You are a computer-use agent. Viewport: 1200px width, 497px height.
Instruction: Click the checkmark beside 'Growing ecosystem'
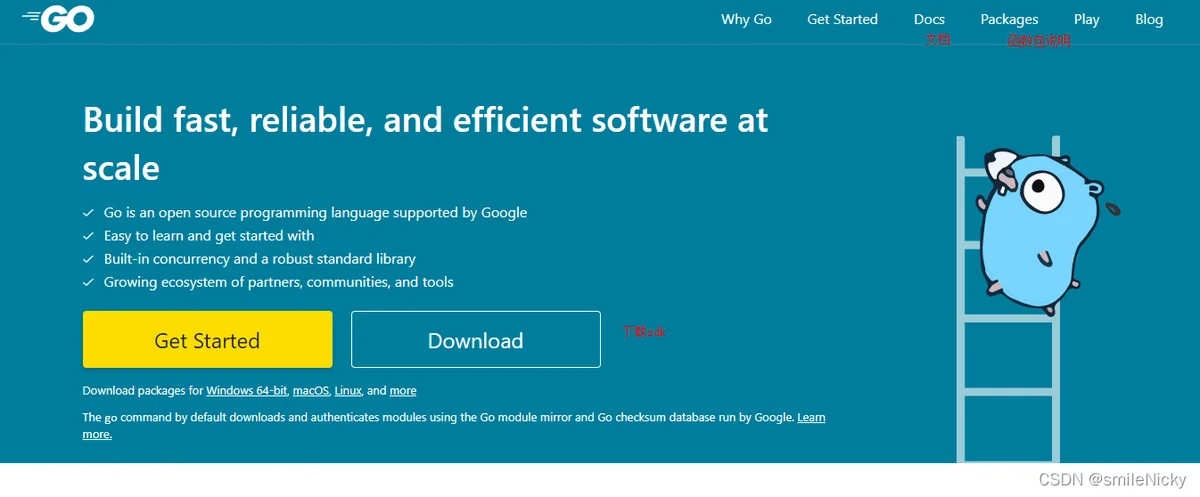click(89, 282)
